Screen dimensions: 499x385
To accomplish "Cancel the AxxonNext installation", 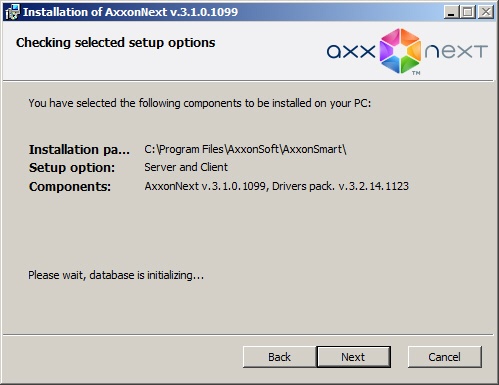I will tap(444, 357).
